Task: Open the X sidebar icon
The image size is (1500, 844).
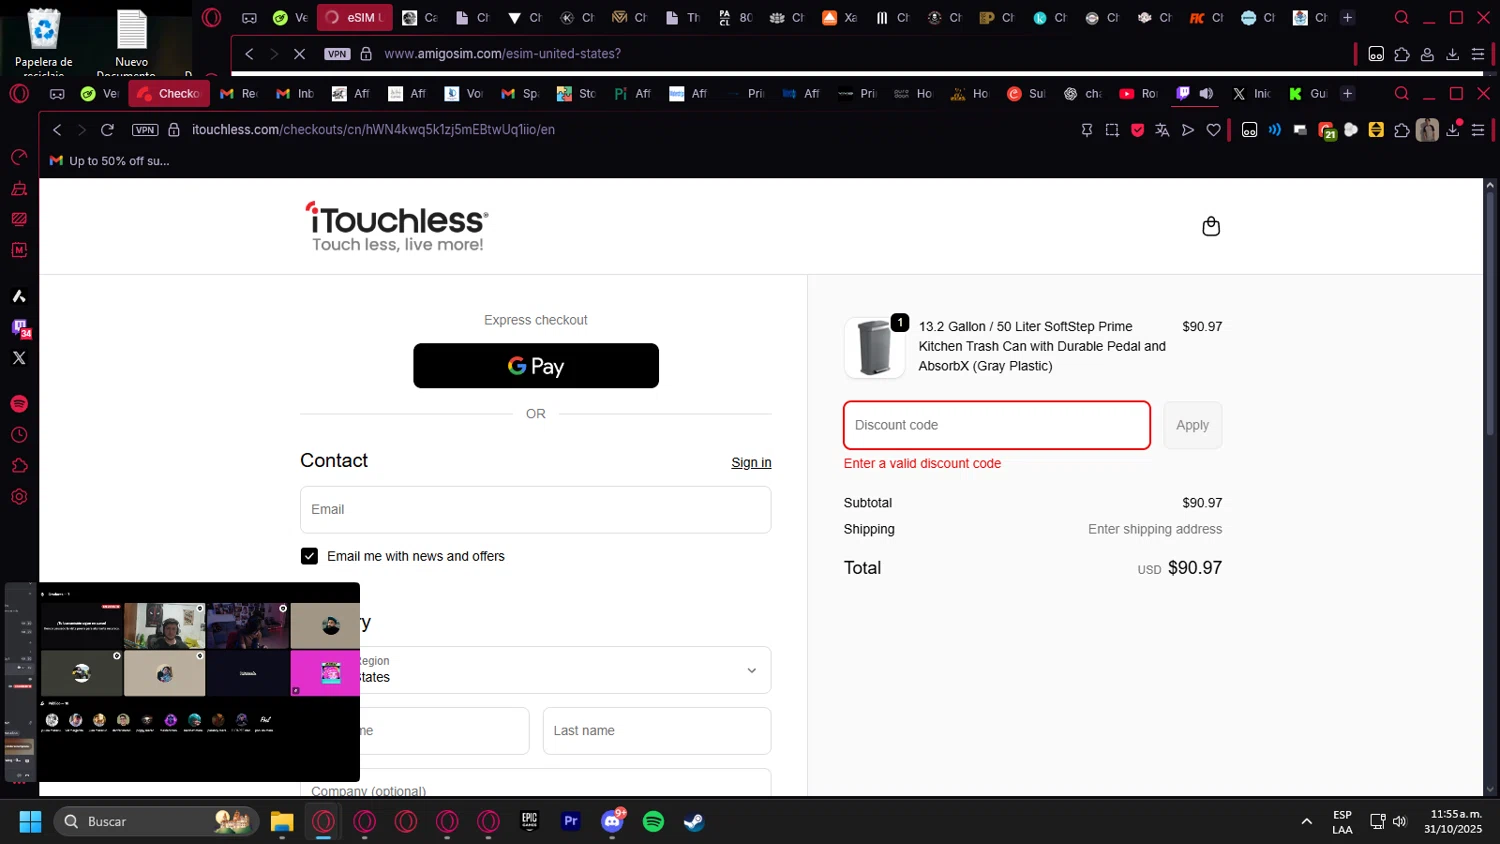Action: point(19,358)
